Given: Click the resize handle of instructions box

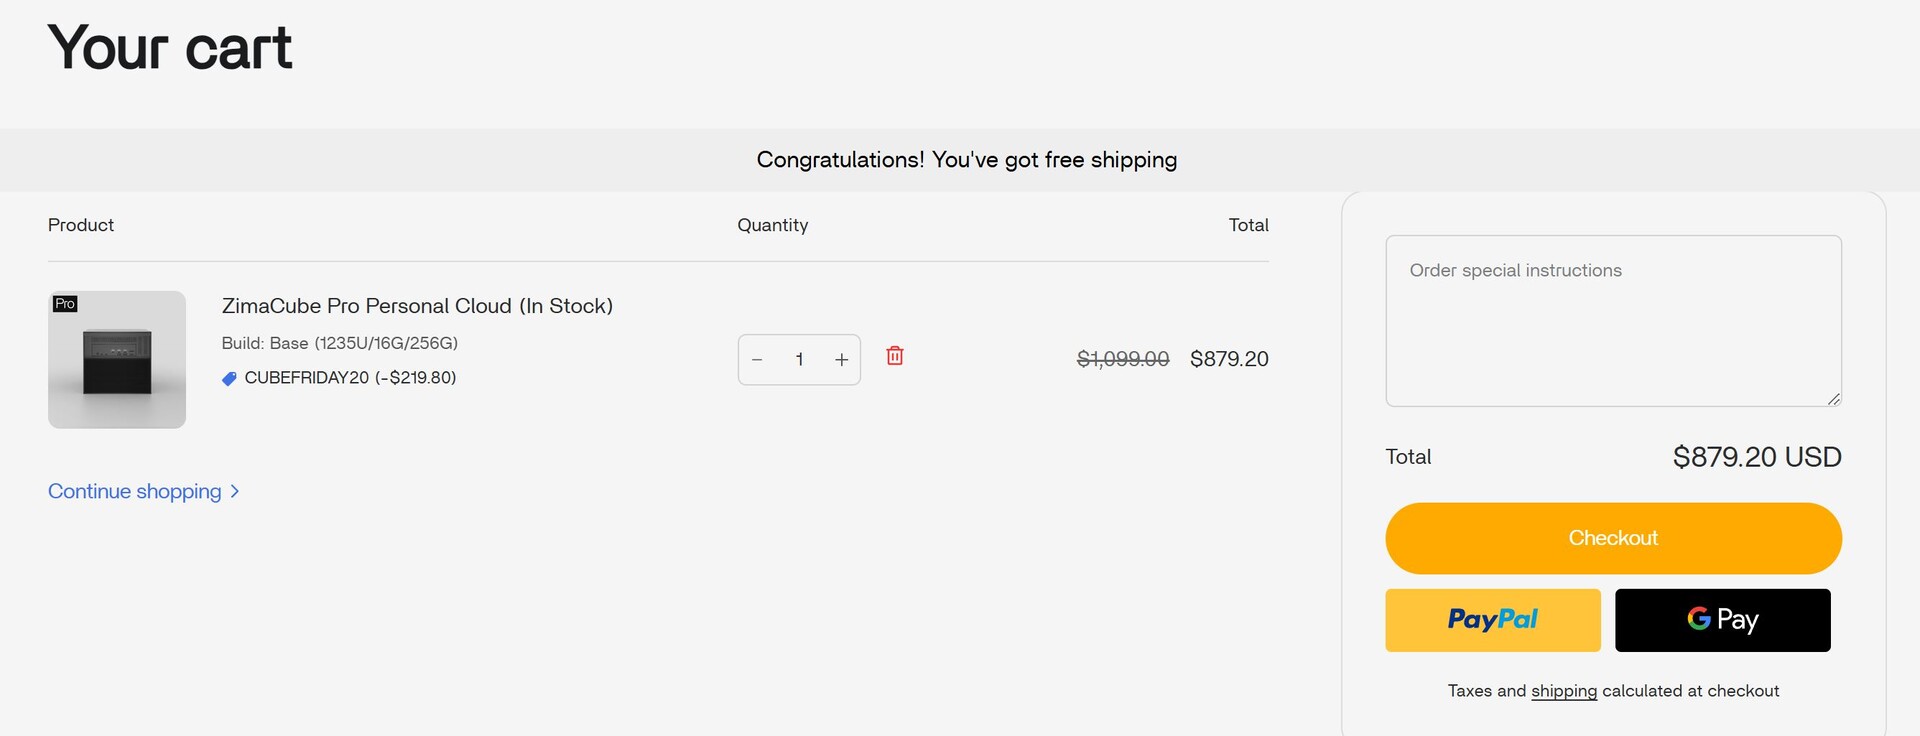Looking at the screenshot, I should pos(1833,399).
